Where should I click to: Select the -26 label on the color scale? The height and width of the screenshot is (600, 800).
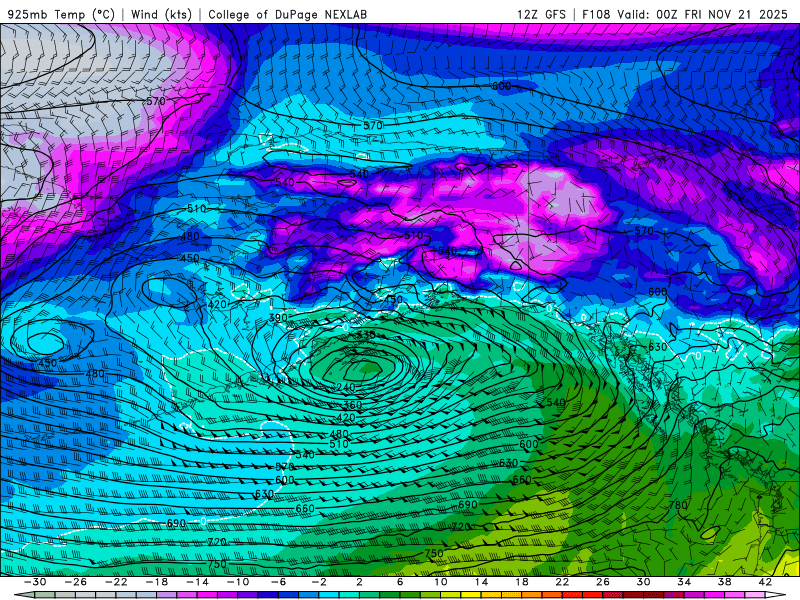coord(76,582)
